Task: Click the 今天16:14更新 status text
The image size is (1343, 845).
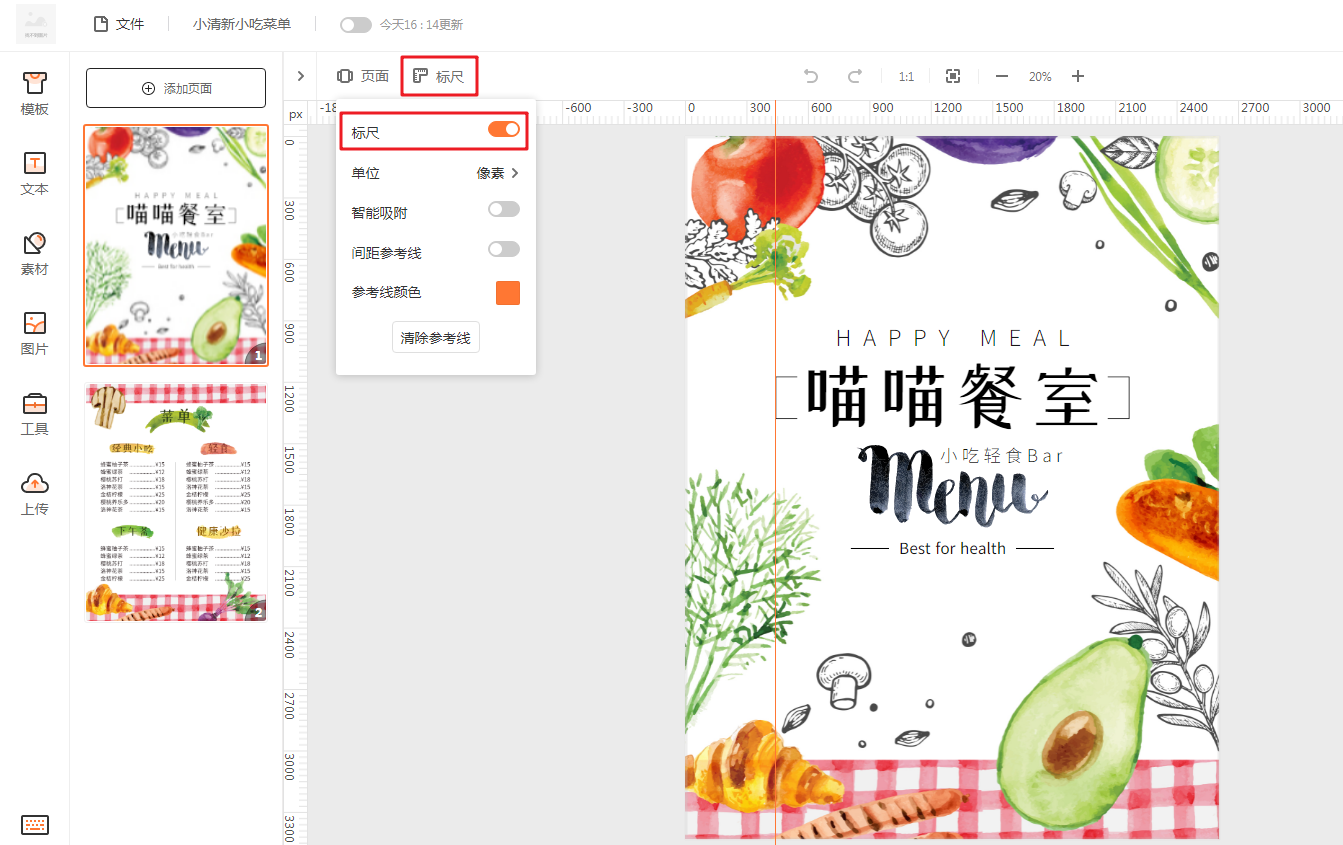Action: point(421,24)
